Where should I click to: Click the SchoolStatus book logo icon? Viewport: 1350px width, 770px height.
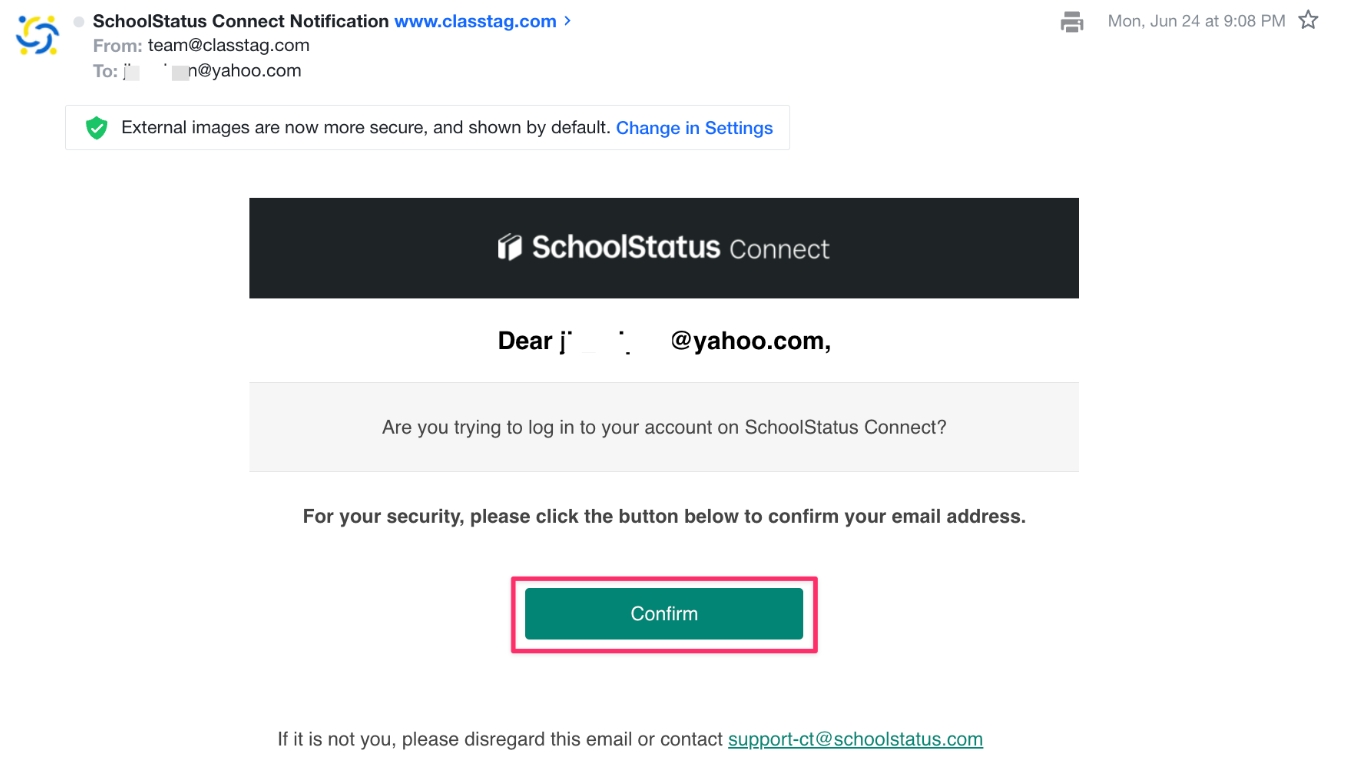[510, 248]
